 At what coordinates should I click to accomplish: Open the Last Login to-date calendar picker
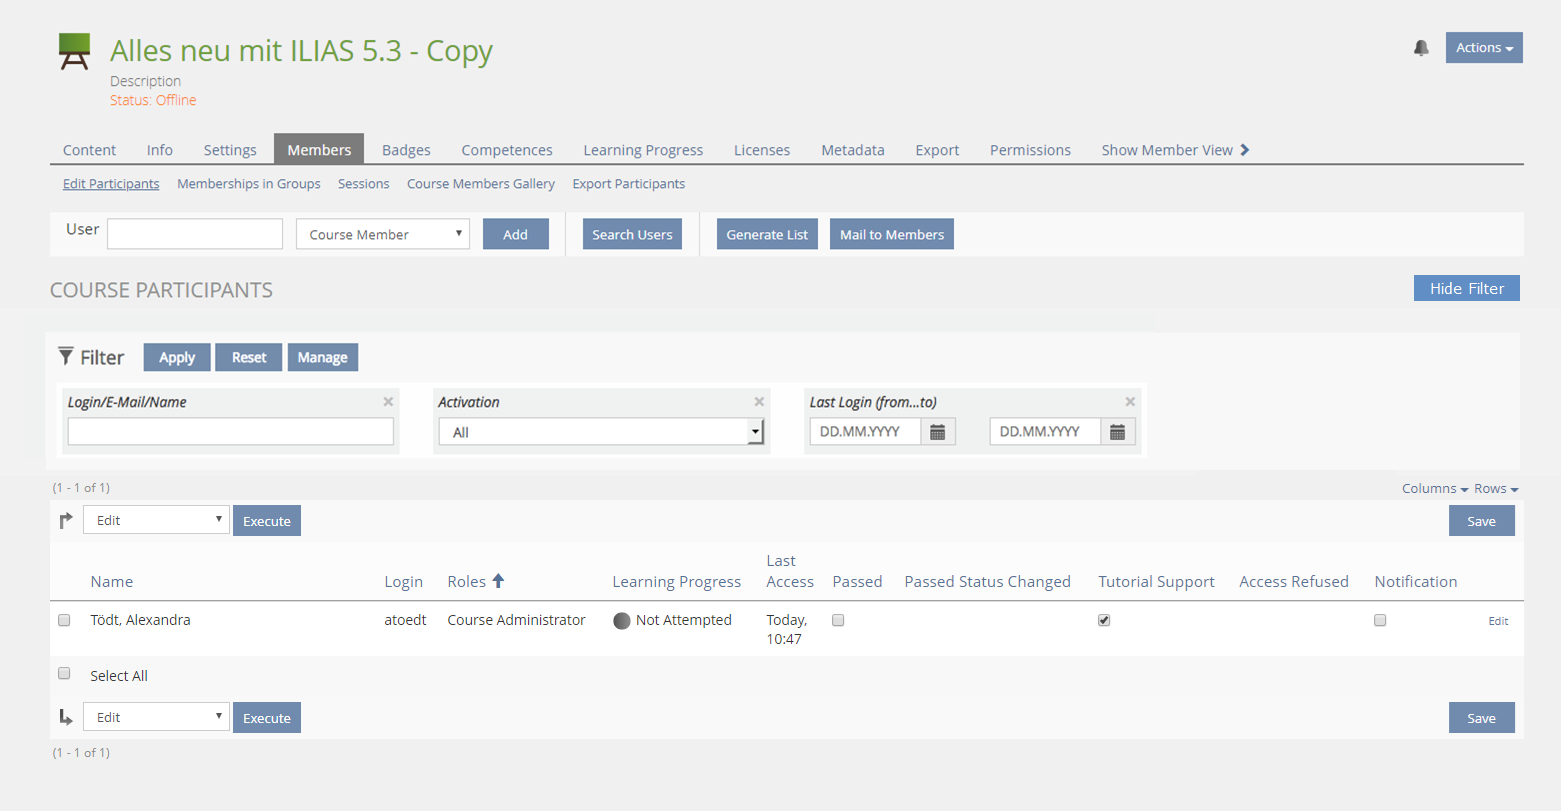(x=1118, y=432)
